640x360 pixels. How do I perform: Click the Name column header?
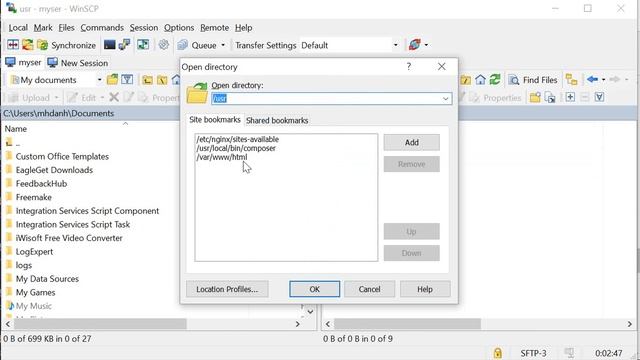pyautogui.click(x=16, y=129)
